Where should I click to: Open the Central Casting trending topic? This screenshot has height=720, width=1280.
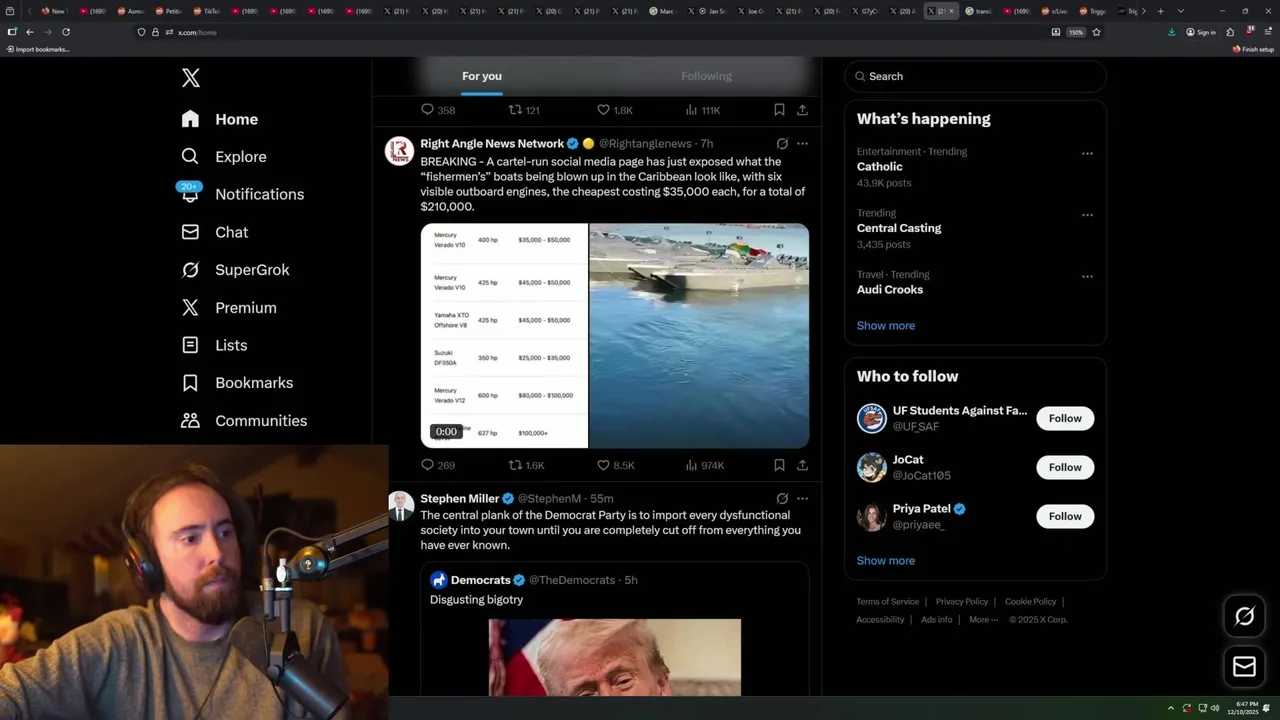(899, 228)
